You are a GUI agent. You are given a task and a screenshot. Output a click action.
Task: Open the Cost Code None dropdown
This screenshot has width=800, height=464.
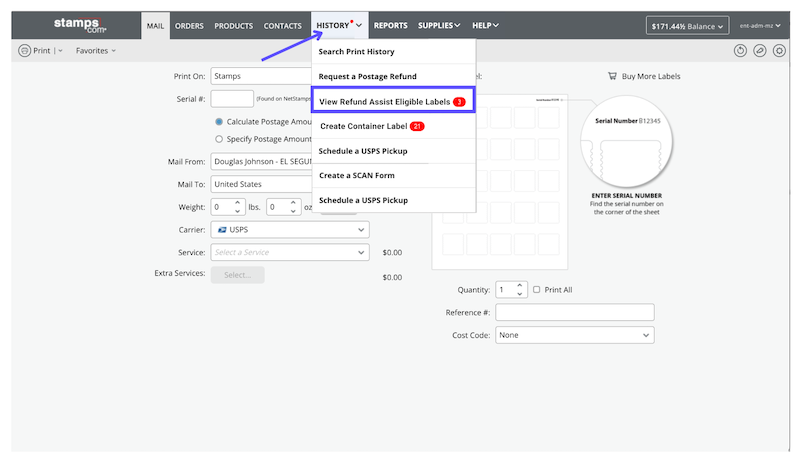[574, 335]
